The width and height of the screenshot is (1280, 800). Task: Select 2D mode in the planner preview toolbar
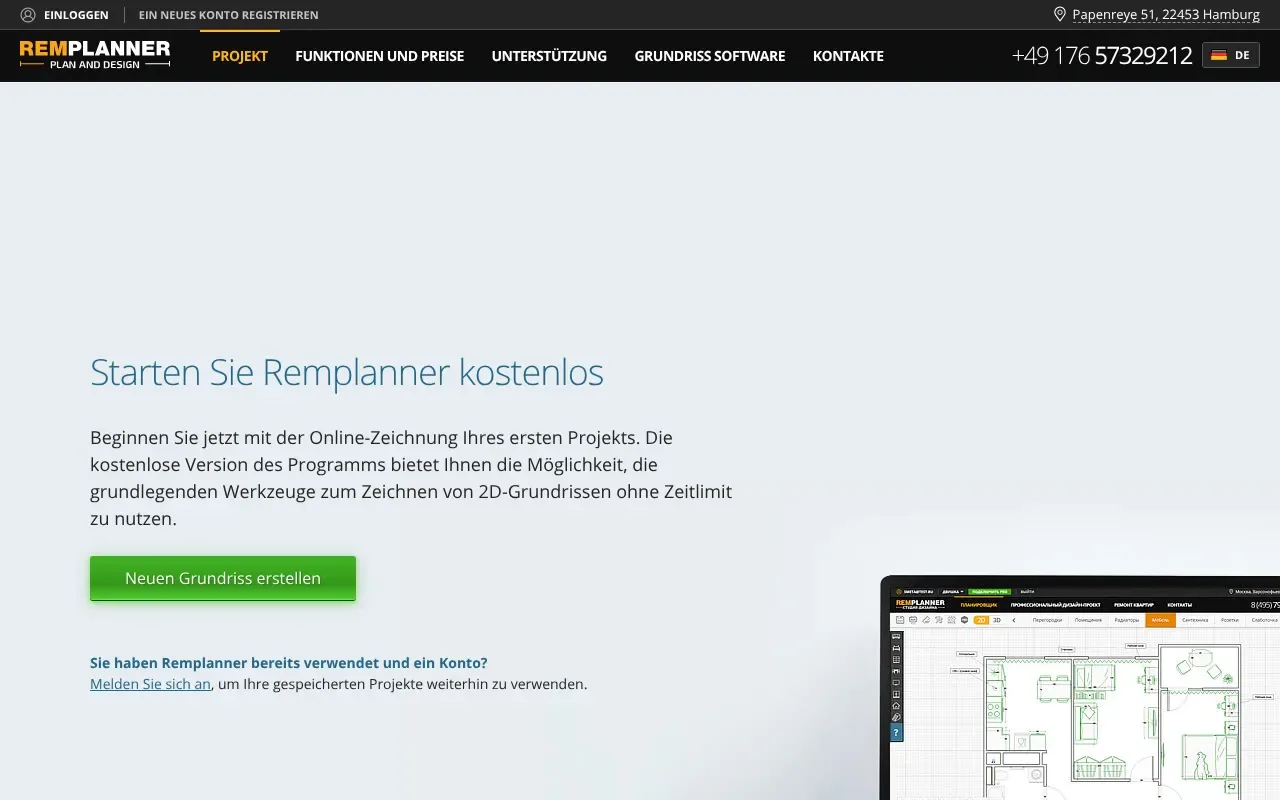[980, 620]
